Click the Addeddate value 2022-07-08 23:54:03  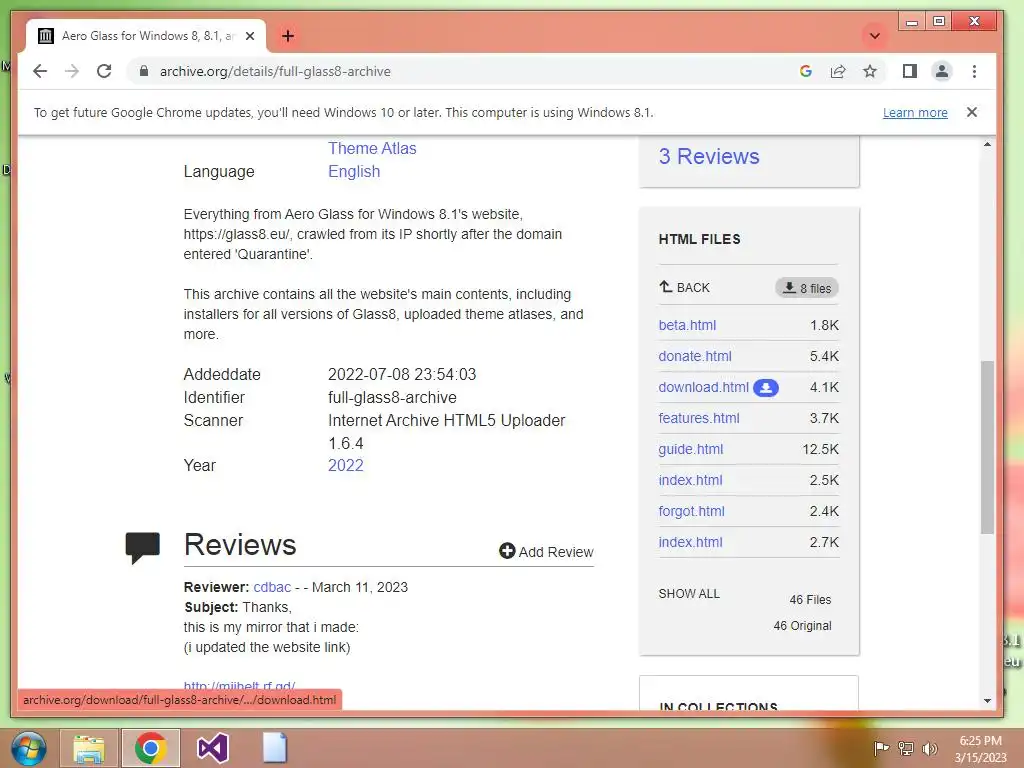(x=402, y=374)
